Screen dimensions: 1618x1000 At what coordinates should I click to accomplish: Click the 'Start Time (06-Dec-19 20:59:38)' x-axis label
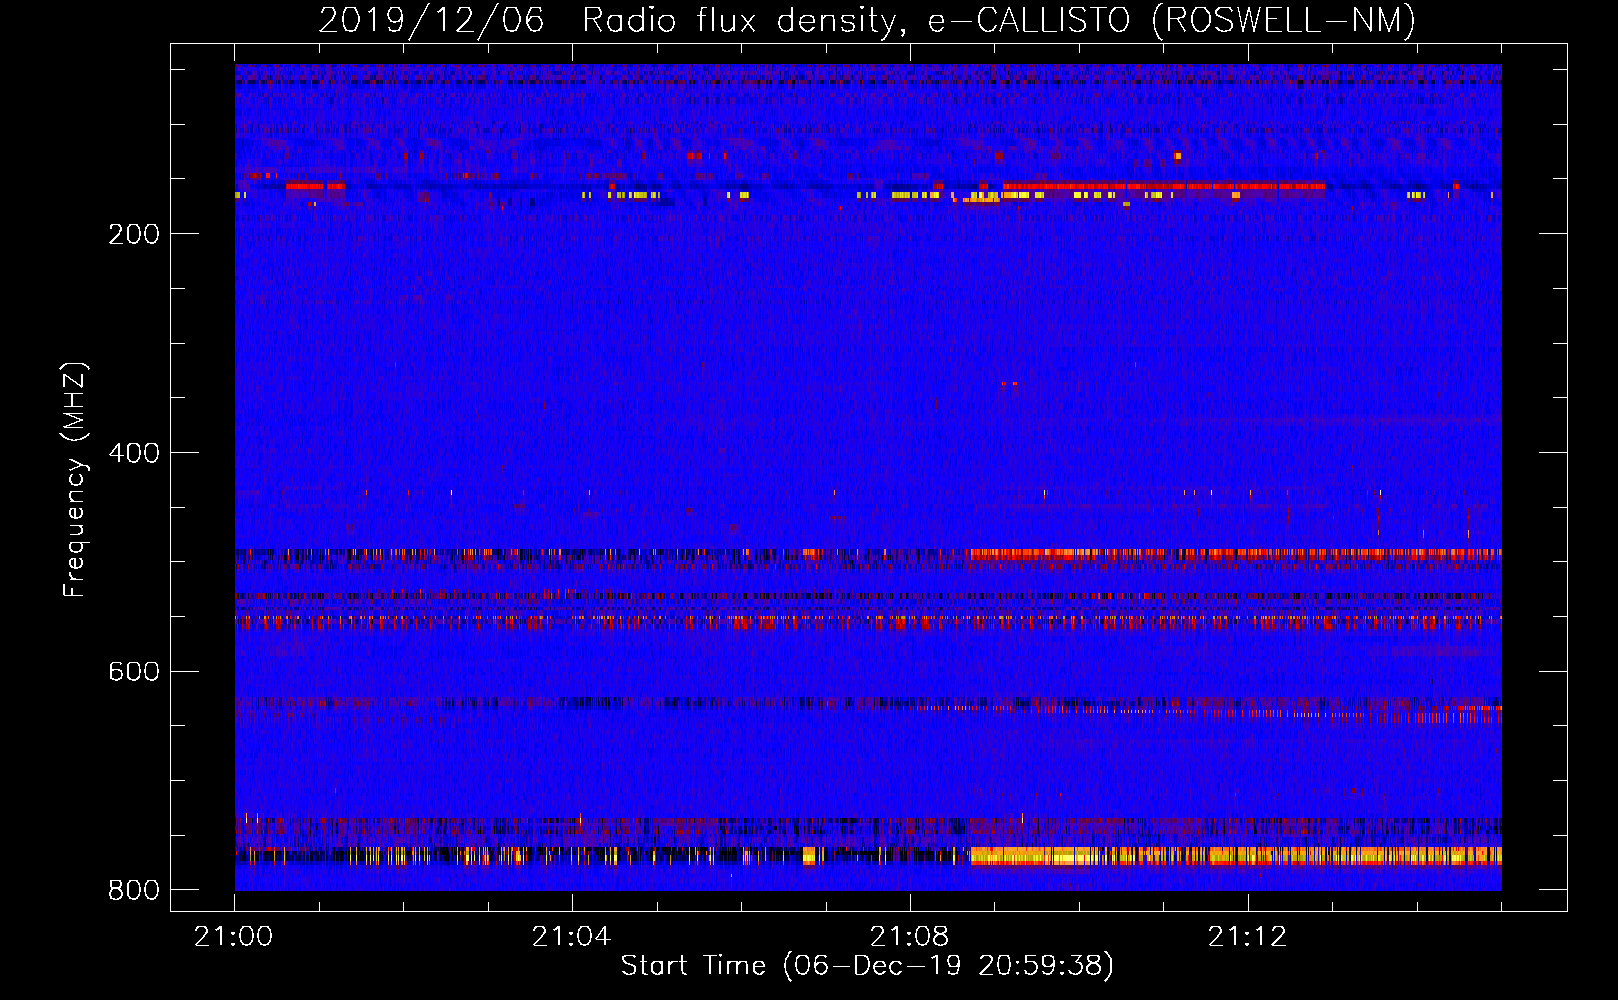coord(867,966)
